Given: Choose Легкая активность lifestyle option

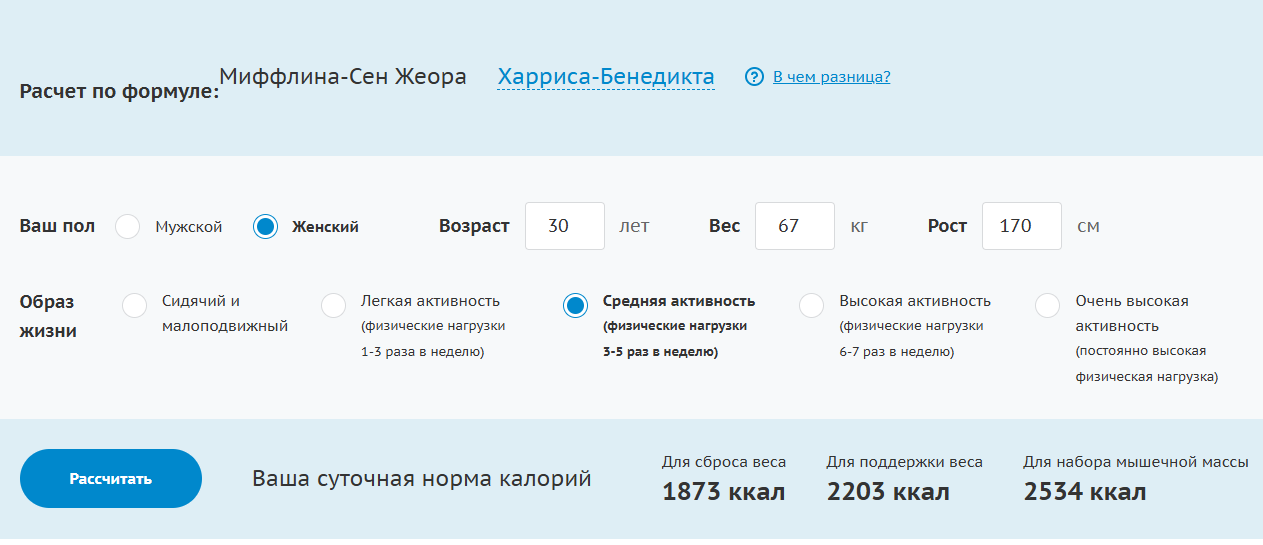Looking at the screenshot, I should [334, 306].
